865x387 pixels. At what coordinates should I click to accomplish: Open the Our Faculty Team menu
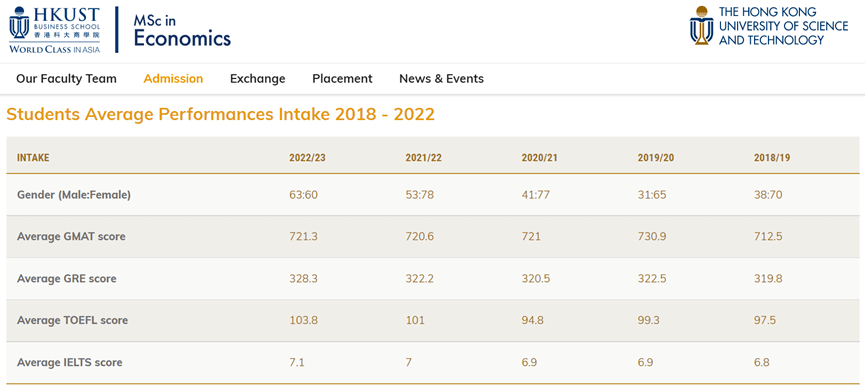click(66, 79)
